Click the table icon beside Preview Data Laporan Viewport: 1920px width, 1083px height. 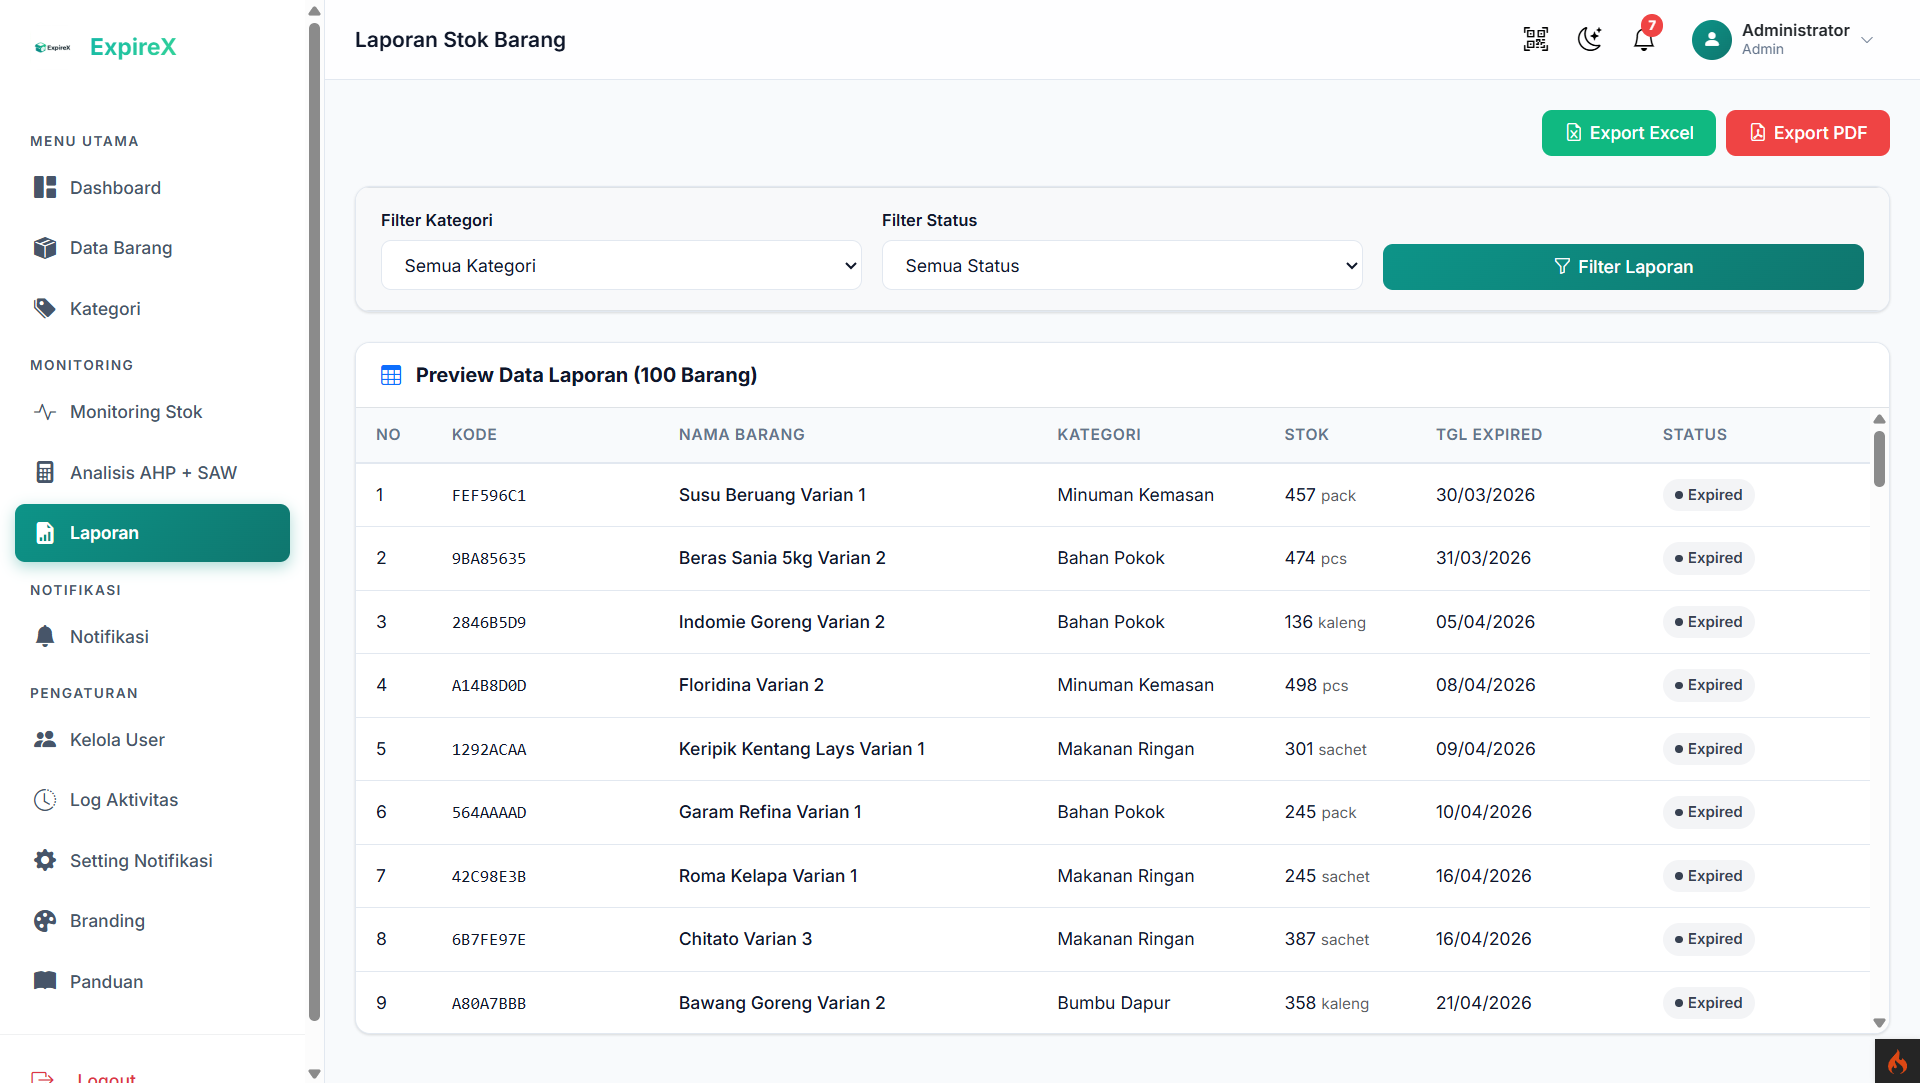coord(391,375)
